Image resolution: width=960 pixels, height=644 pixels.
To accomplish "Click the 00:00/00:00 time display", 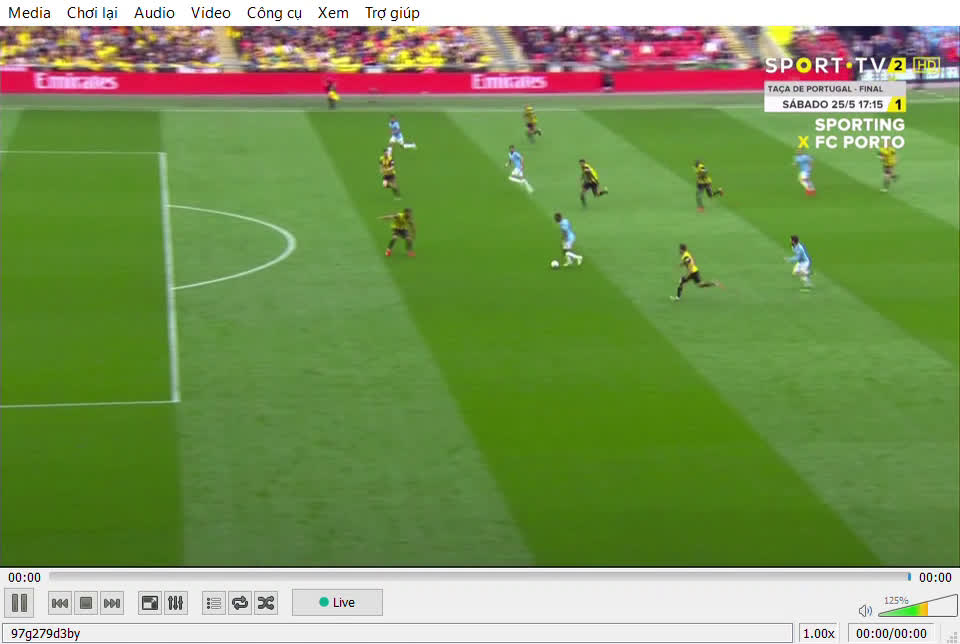I will 891,633.
